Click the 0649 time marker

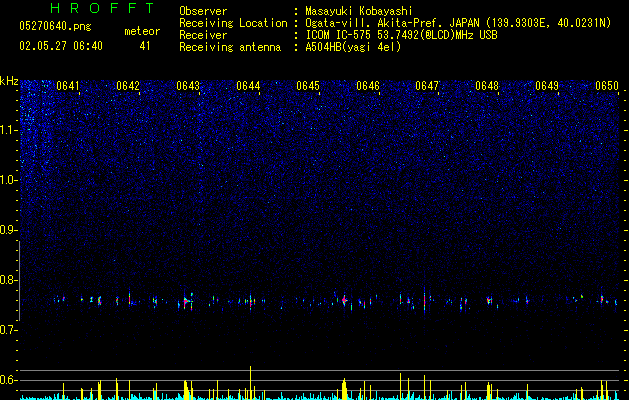pos(547,86)
